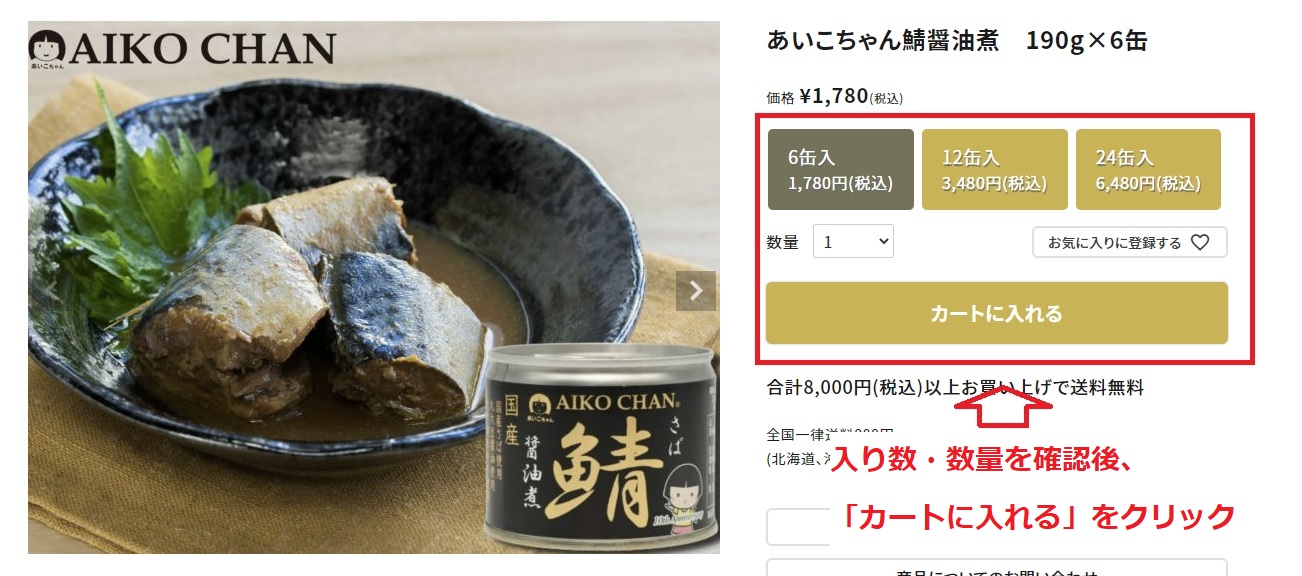
Task: Click the AIKO CHAN brand wordmark
Action: tap(201, 49)
